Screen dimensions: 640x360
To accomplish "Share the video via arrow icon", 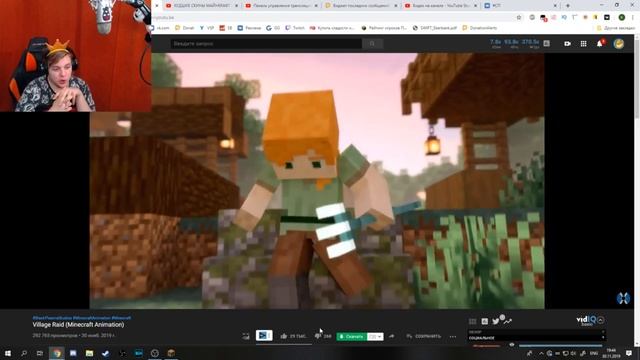I will click(391, 336).
